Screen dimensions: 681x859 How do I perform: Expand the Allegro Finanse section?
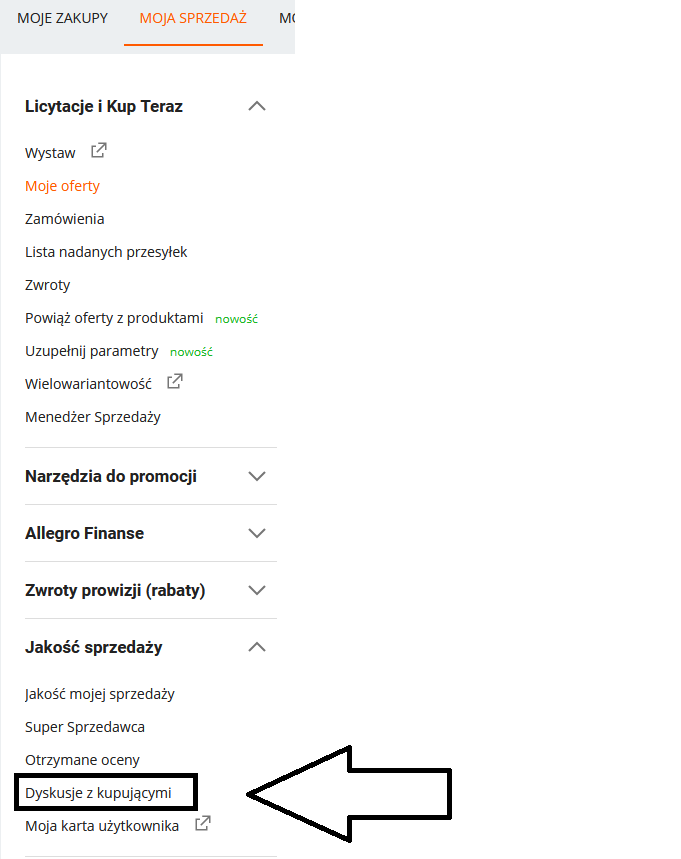tap(257, 533)
